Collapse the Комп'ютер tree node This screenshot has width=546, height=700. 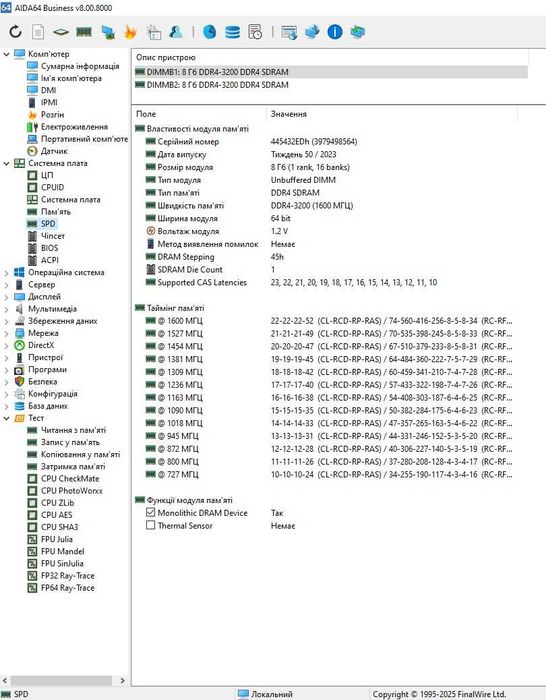coord(6,54)
